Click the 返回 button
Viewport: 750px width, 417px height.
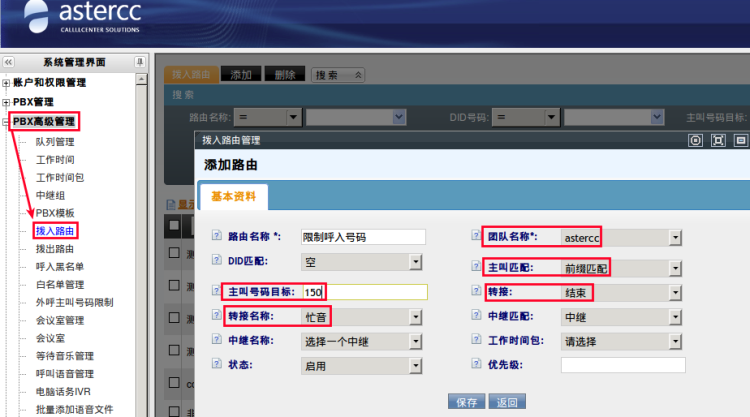click(x=507, y=402)
